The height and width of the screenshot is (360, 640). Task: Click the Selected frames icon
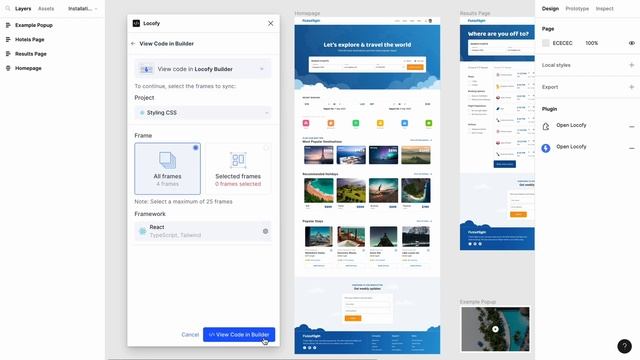coord(238,160)
